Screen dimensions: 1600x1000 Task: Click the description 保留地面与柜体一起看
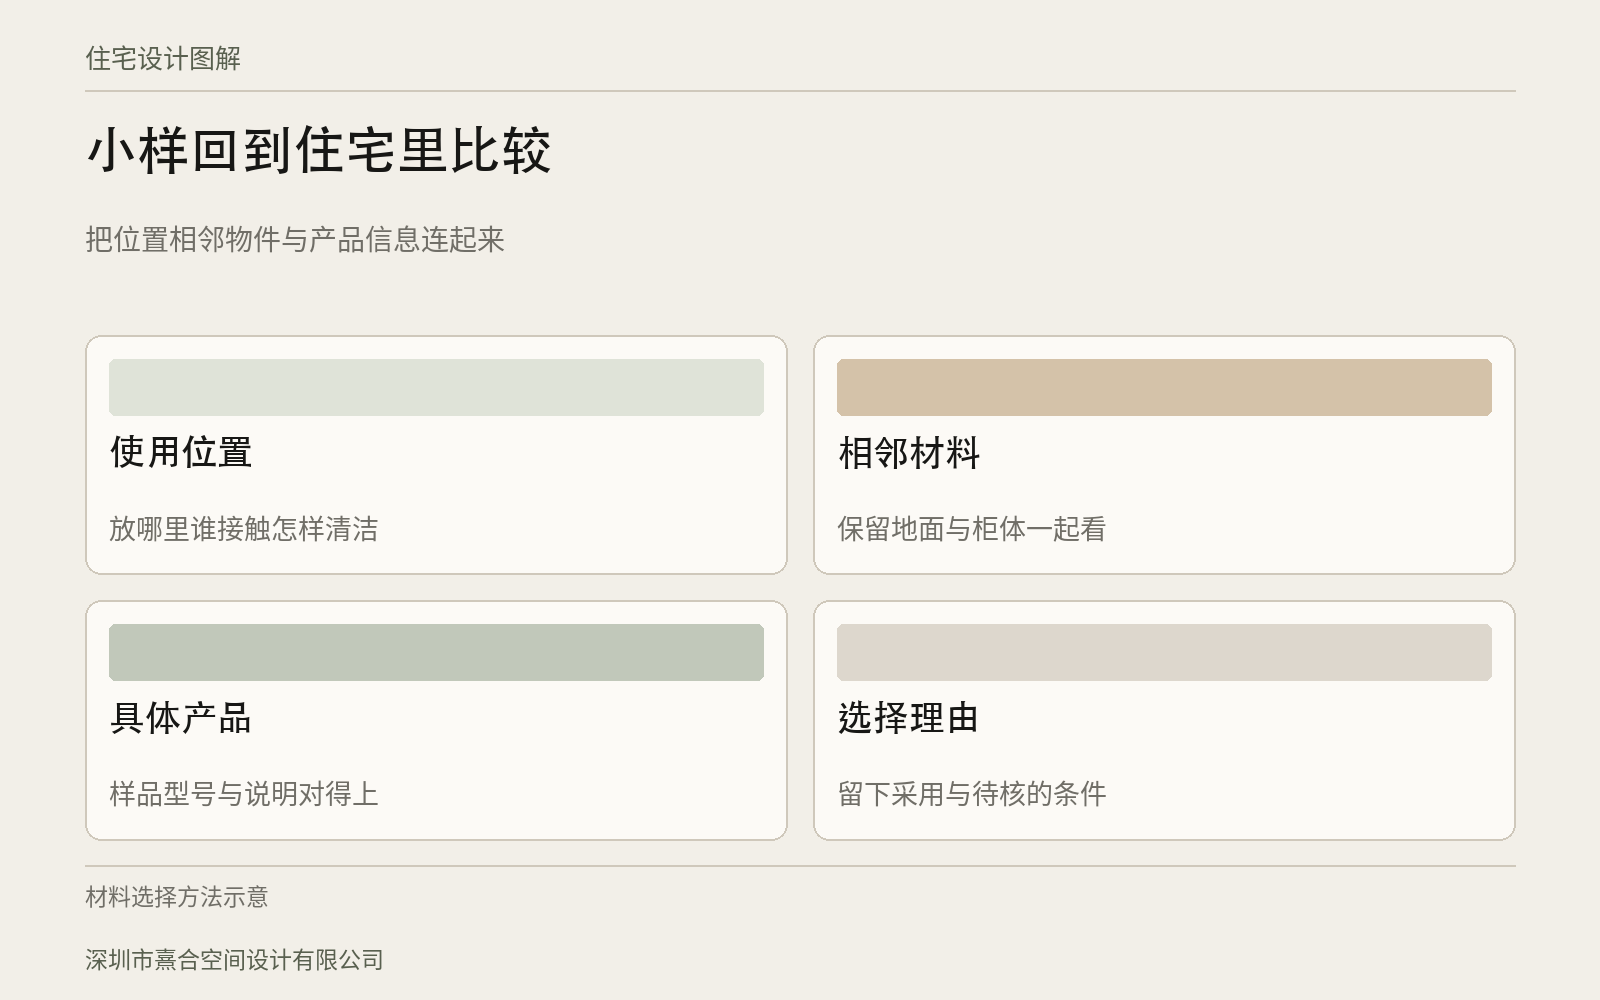coord(972,529)
